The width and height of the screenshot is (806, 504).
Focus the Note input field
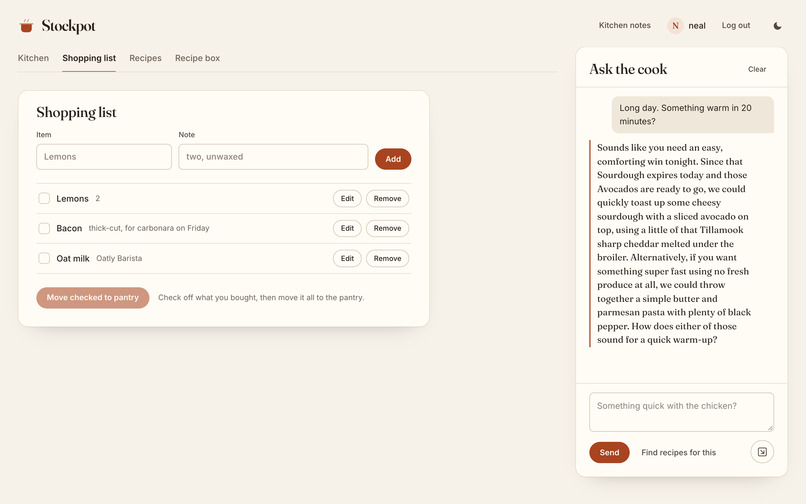(273, 157)
